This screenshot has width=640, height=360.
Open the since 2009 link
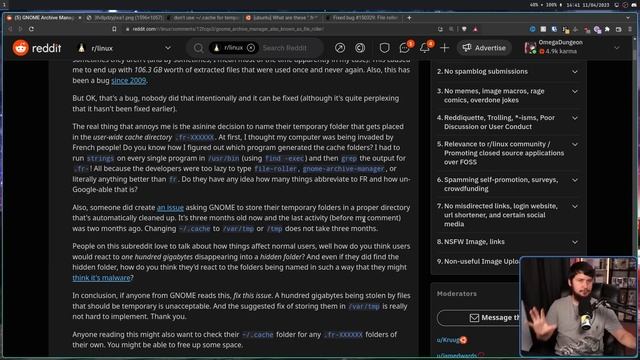[x=129, y=80]
